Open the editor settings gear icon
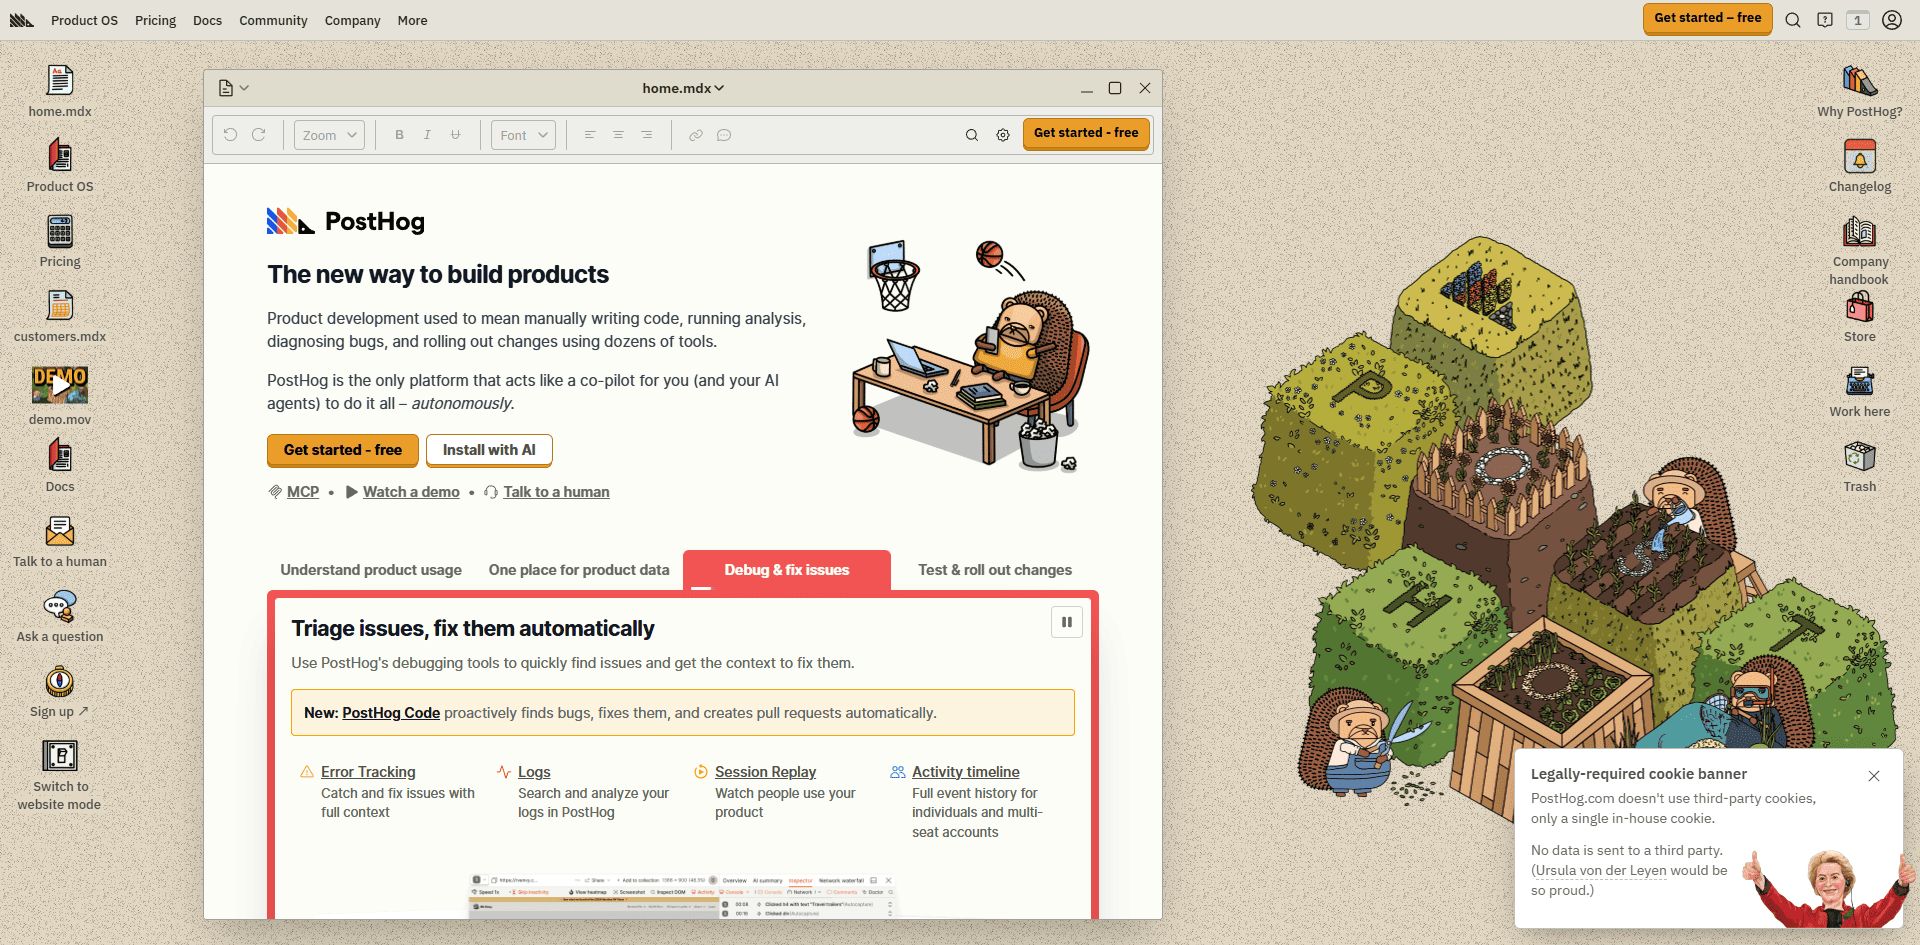This screenshot has height=945, width=1920. (x=1003, y=135)
